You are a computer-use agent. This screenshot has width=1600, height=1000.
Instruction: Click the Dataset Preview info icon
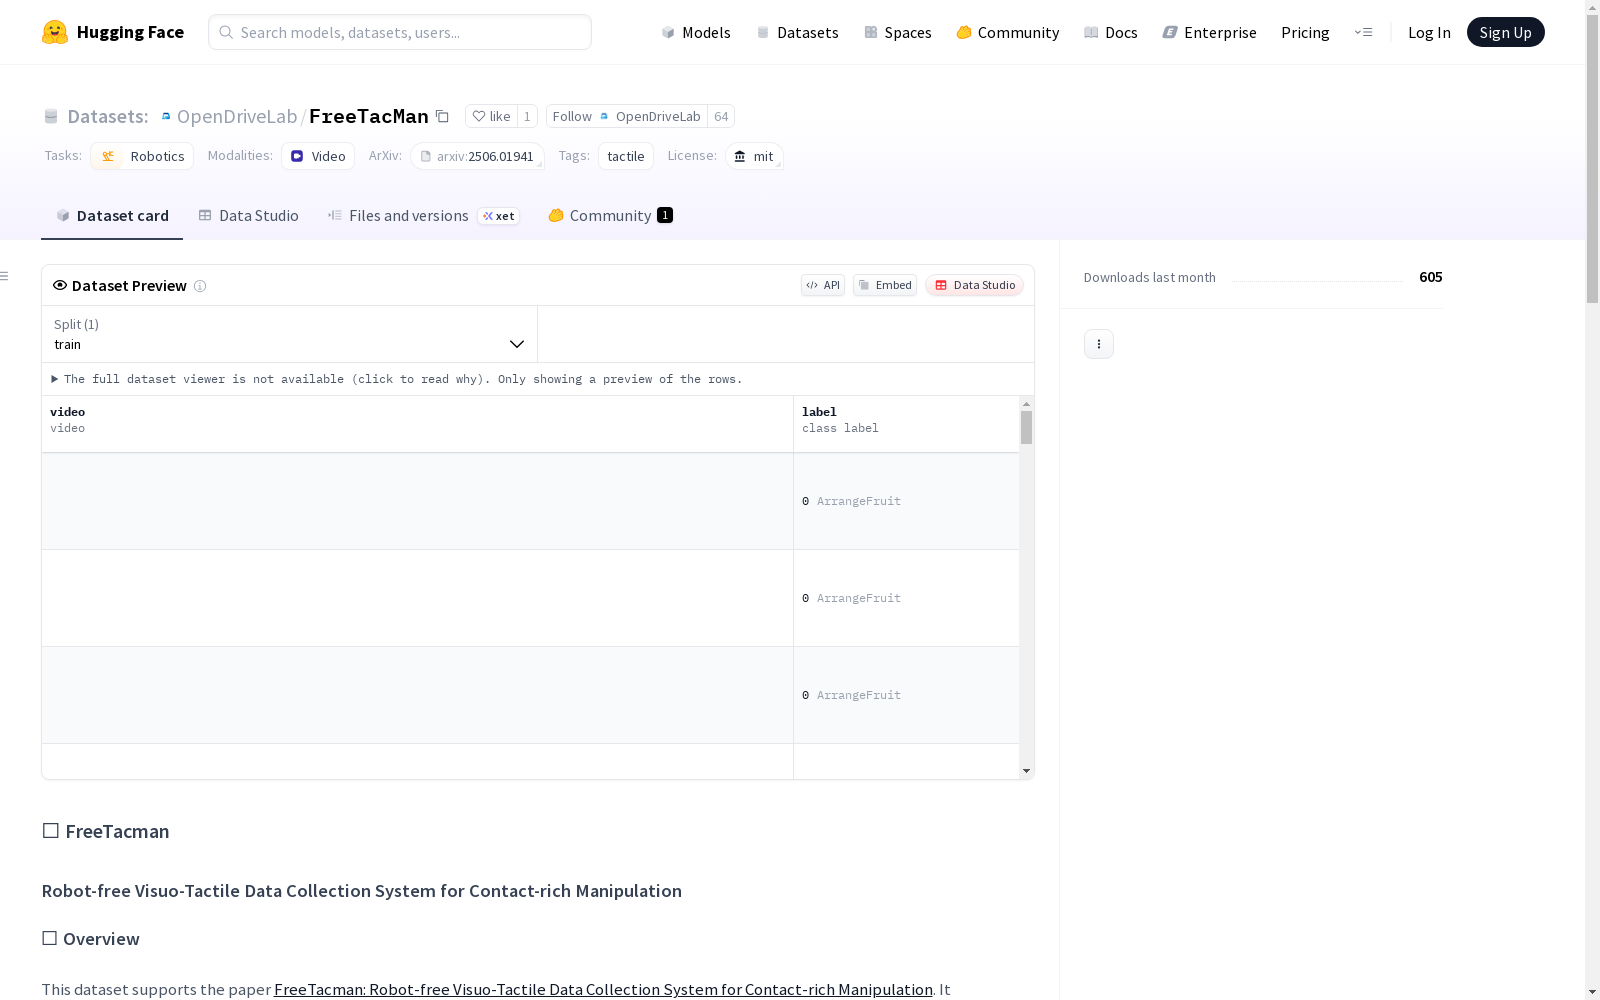(x=200, y=286)
